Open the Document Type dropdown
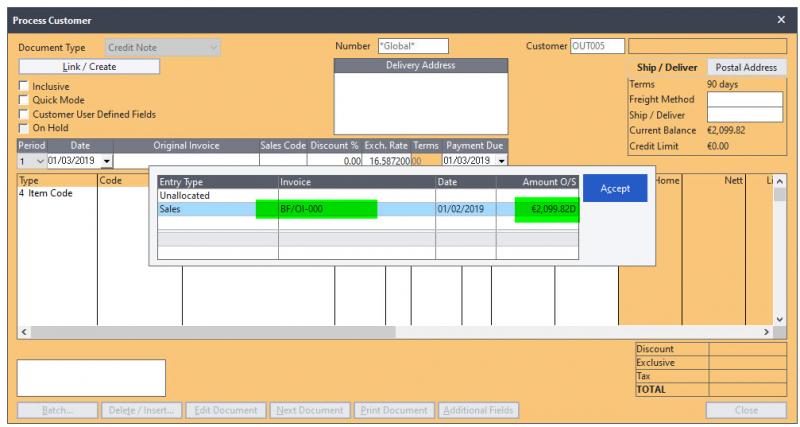The width and height of the screenshot is (800, 427). 213,47
